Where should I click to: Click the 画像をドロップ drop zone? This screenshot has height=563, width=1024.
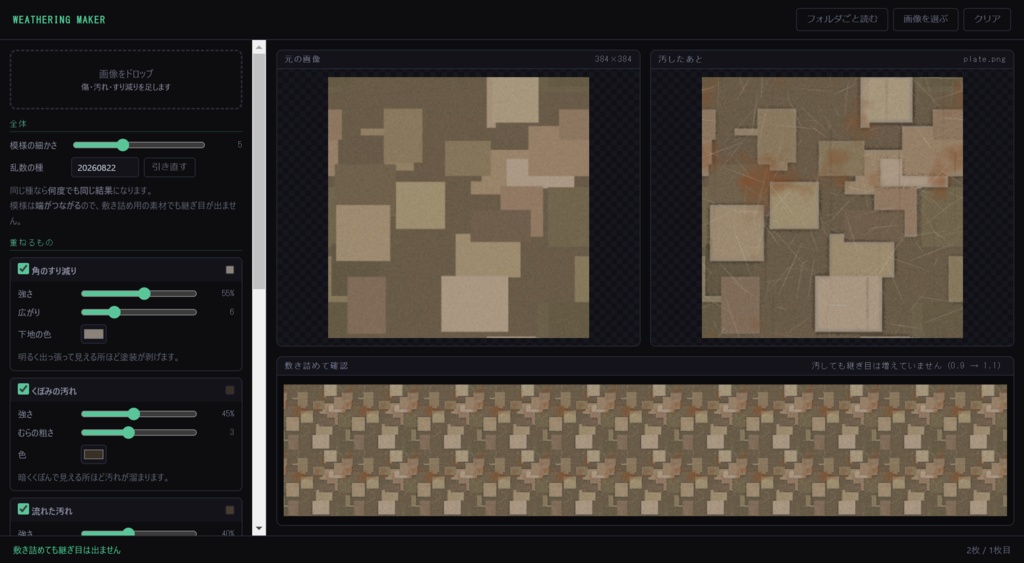126,80
